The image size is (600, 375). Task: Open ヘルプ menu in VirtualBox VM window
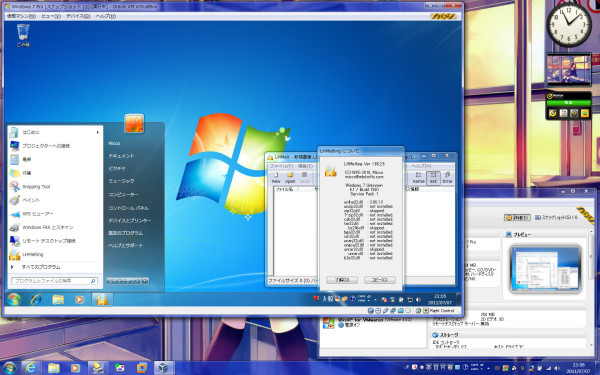coord(106,16)
